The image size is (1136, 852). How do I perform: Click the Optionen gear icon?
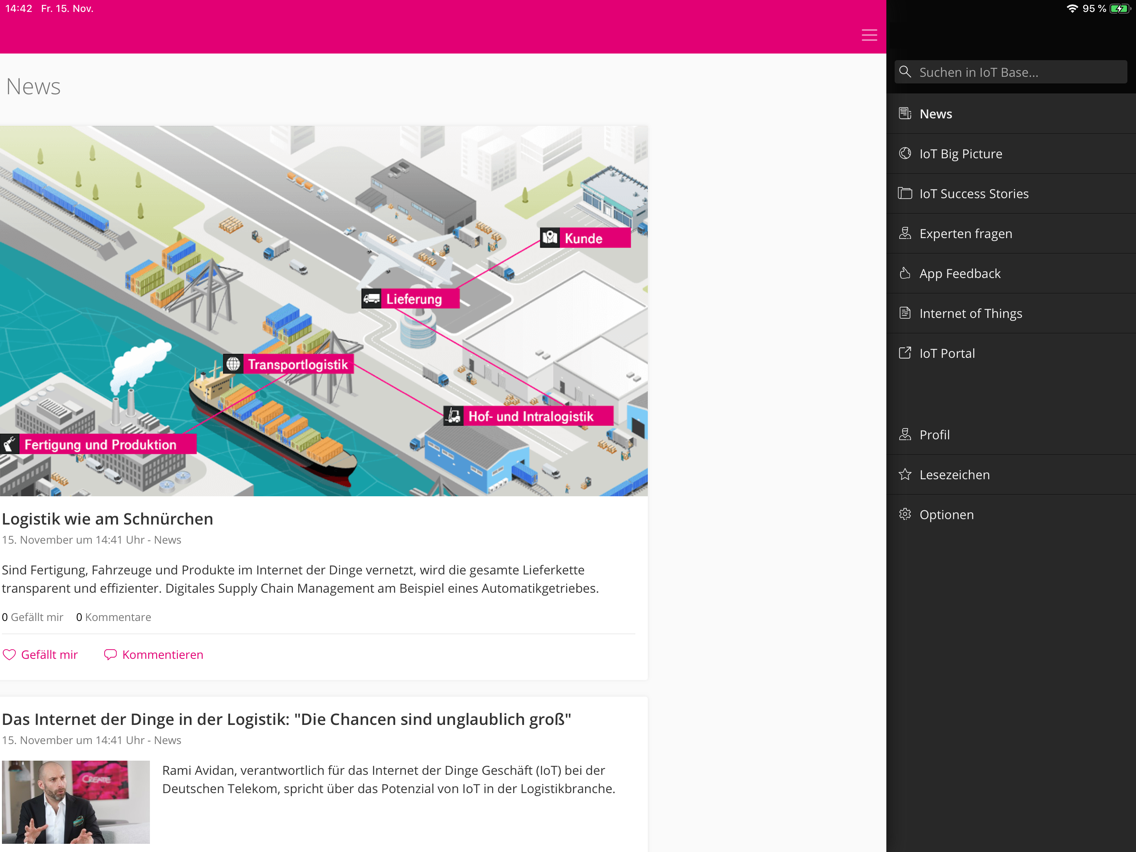click(x=905, y=514)
